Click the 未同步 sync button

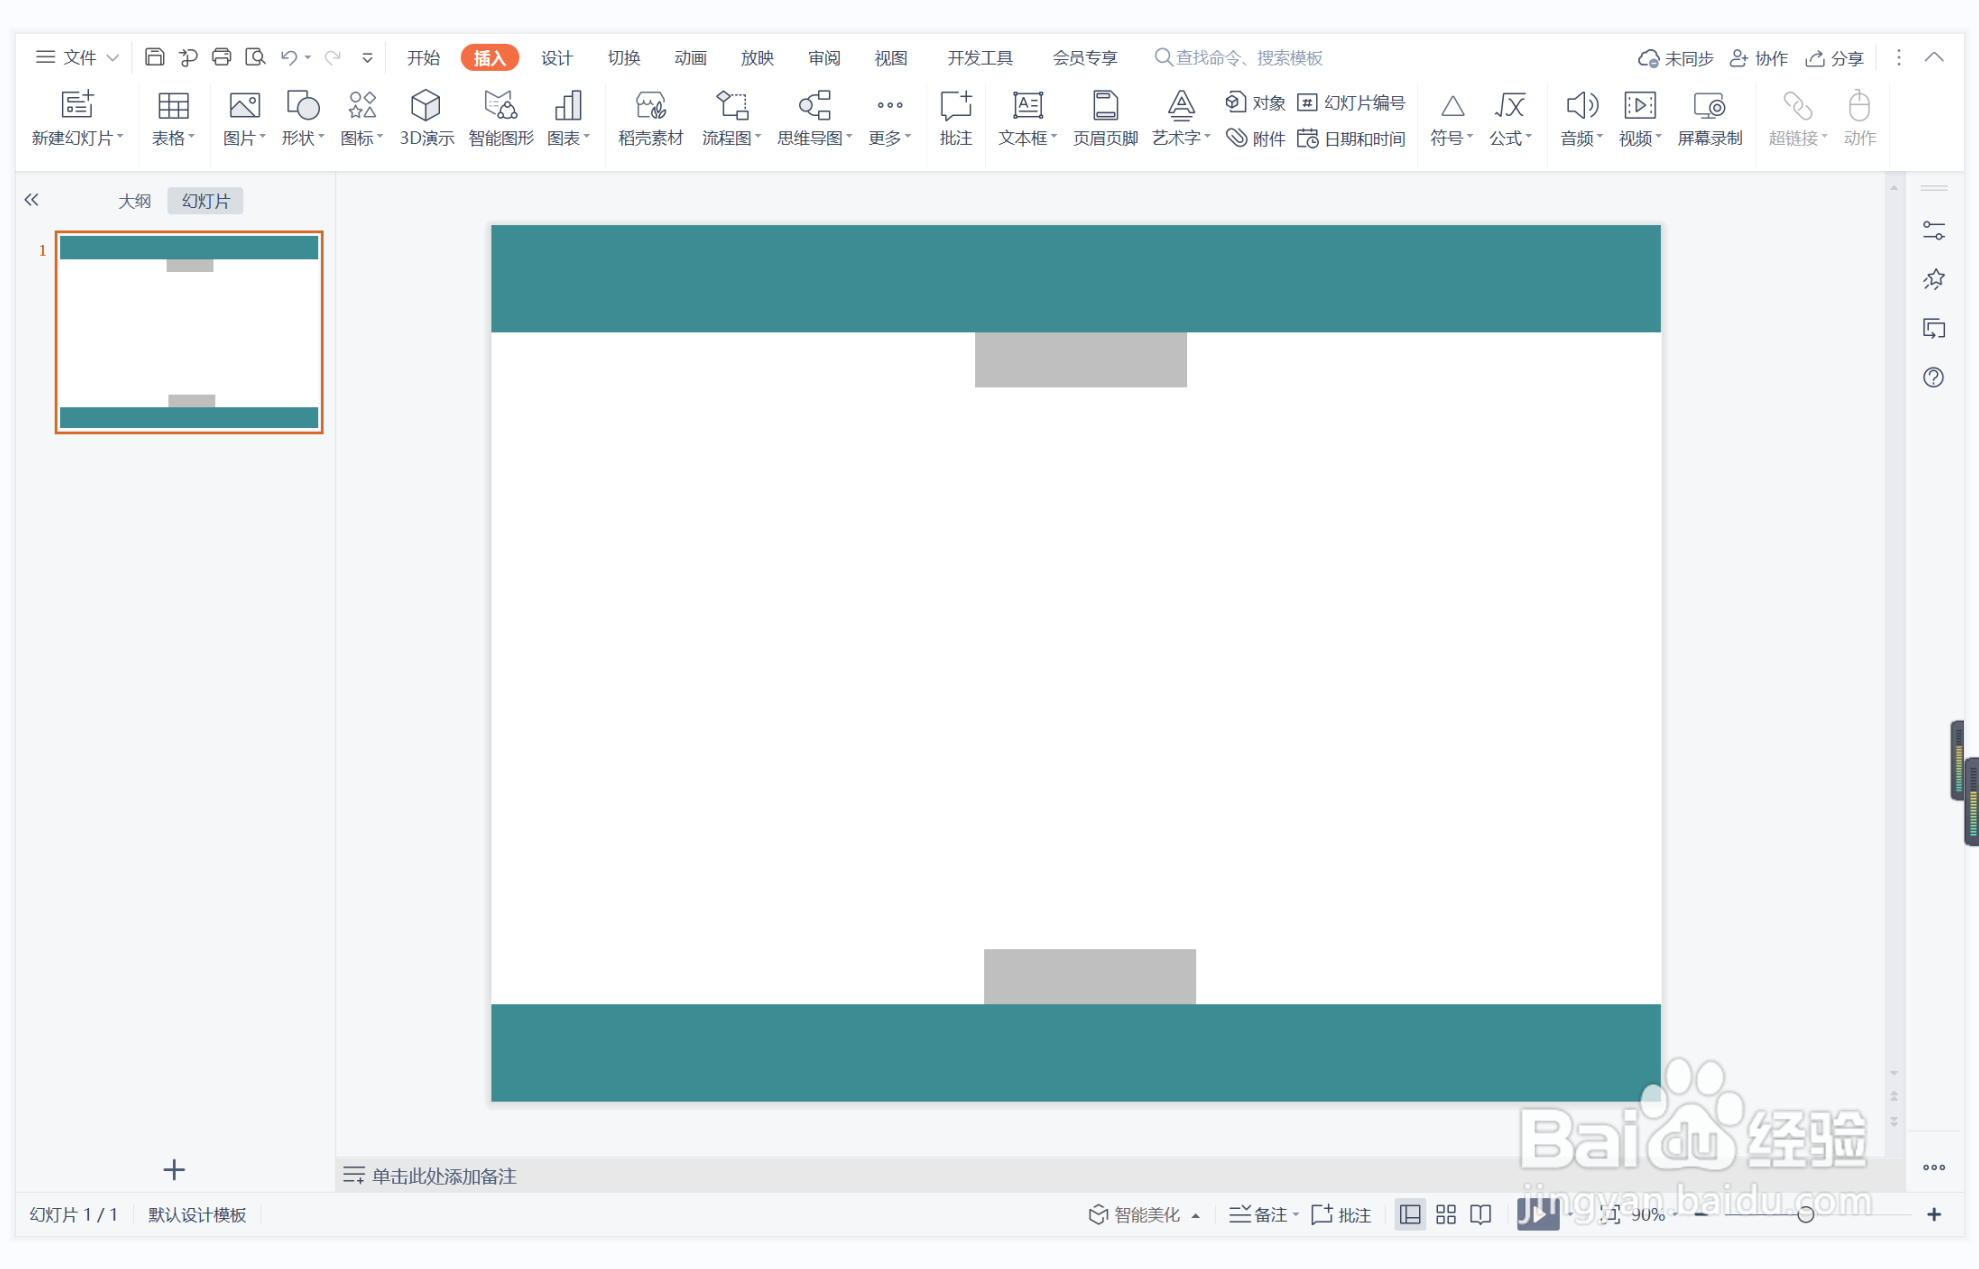1675,58
